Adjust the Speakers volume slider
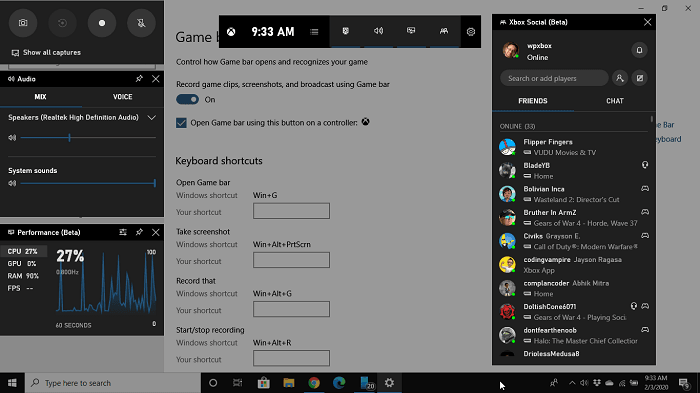700x393 pixels. coord(88,138)
